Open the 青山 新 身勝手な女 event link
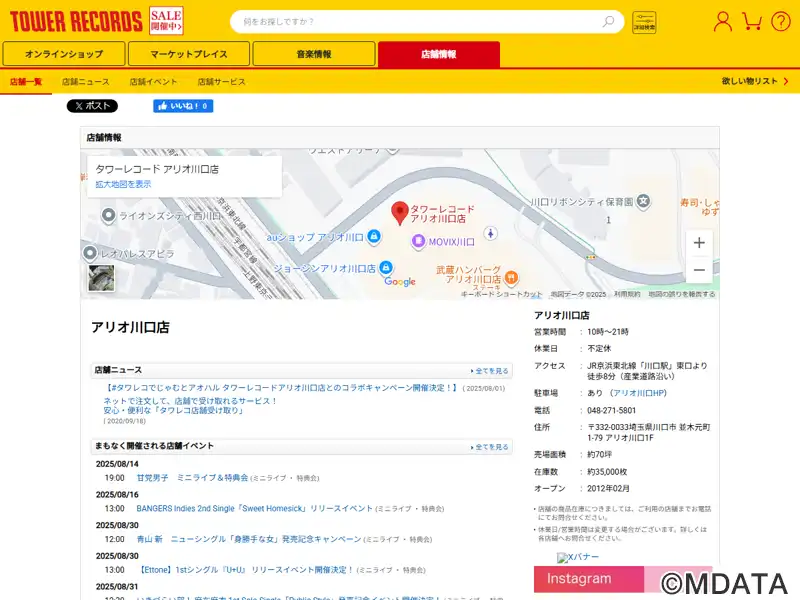800x600 pixels. tap(248, 539)
